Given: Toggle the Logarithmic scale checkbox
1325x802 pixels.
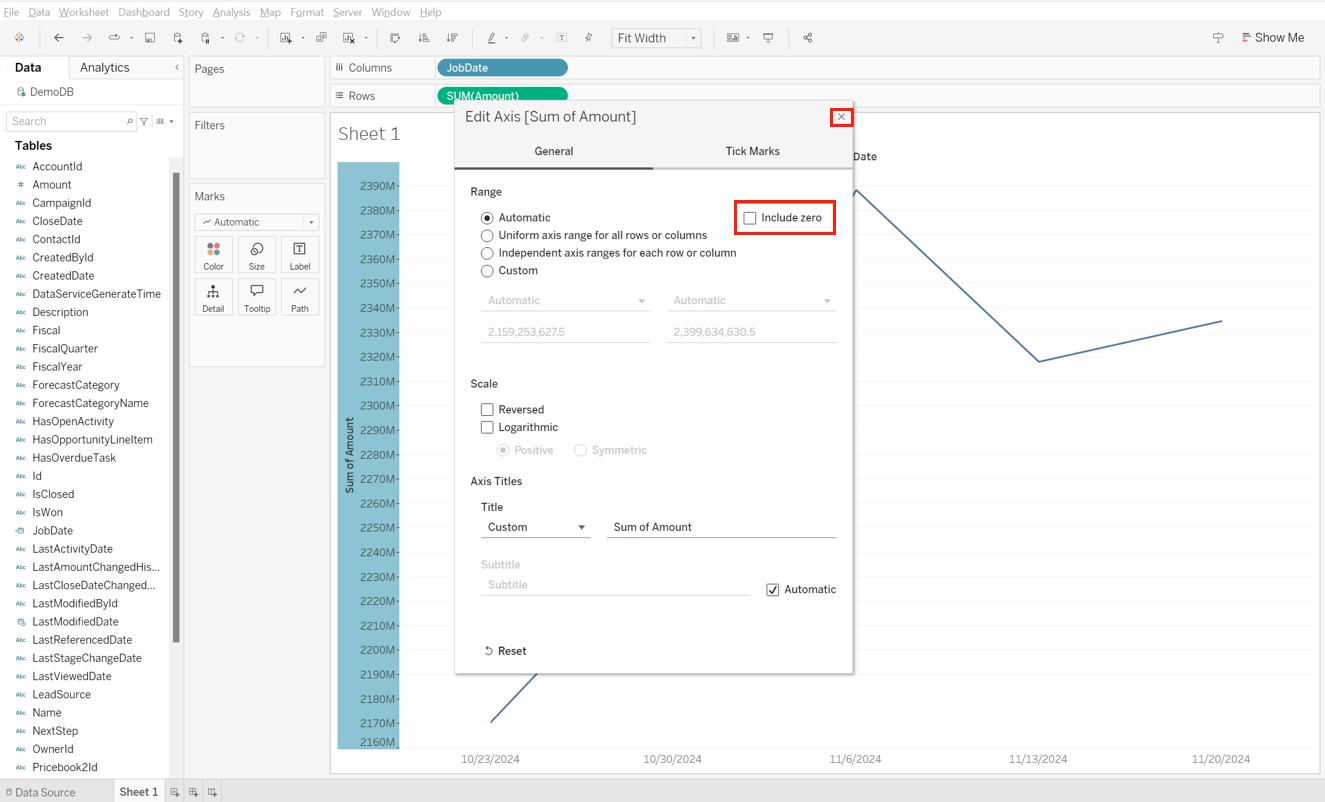Looking at the screenshot, I should coord(487,428).
